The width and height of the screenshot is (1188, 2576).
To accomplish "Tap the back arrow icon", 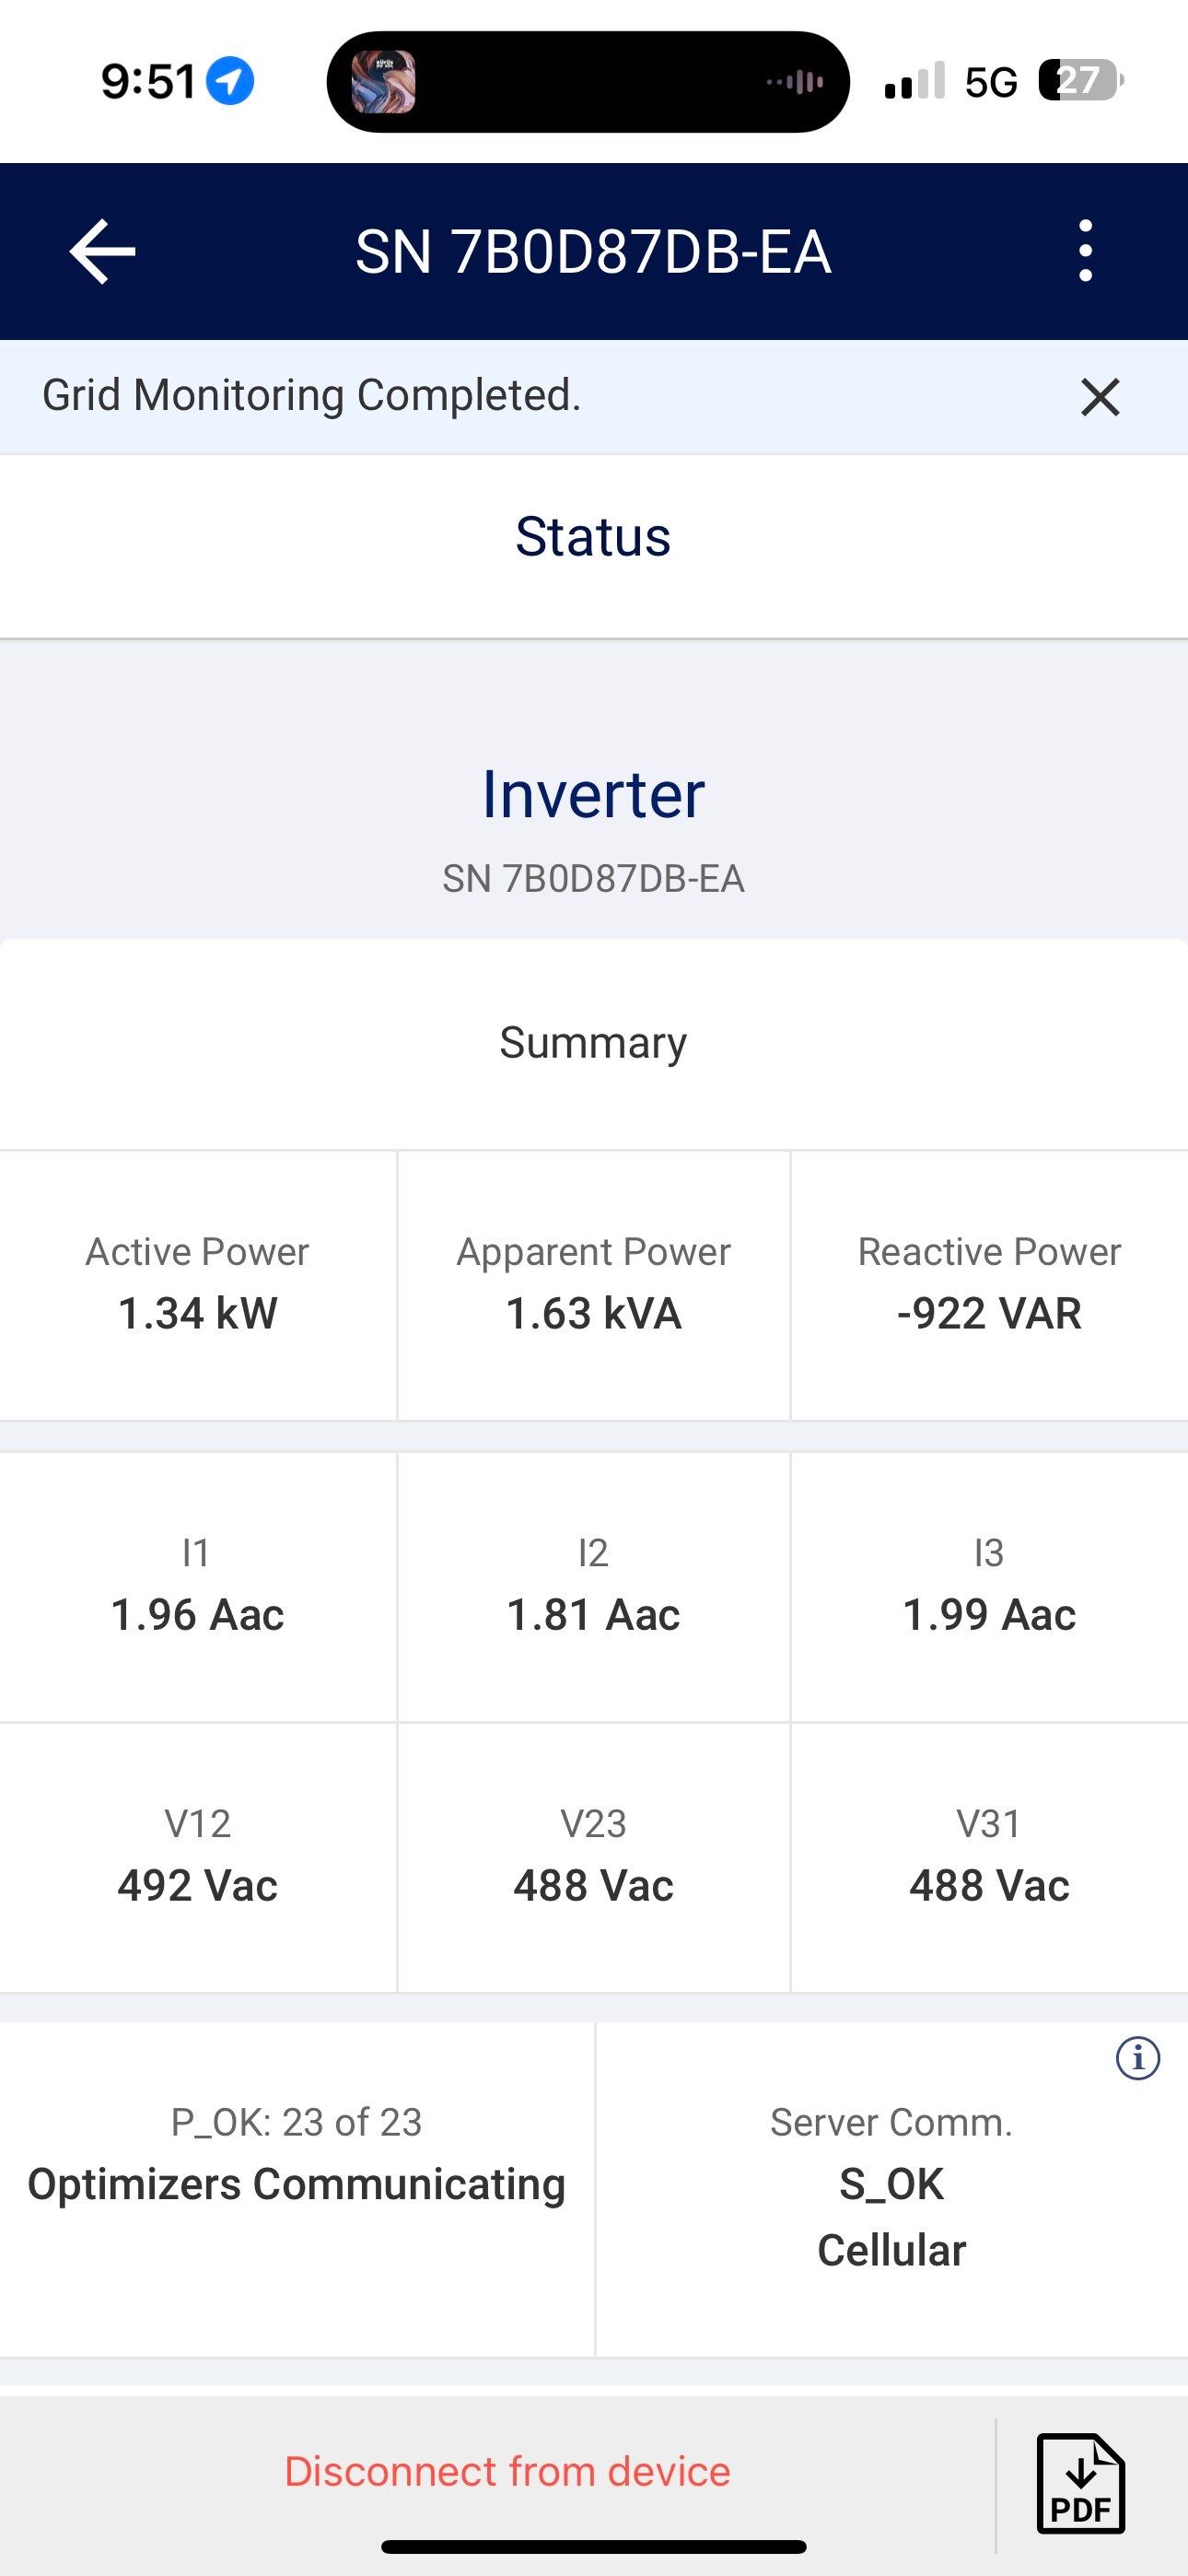I will coord(103,251).
